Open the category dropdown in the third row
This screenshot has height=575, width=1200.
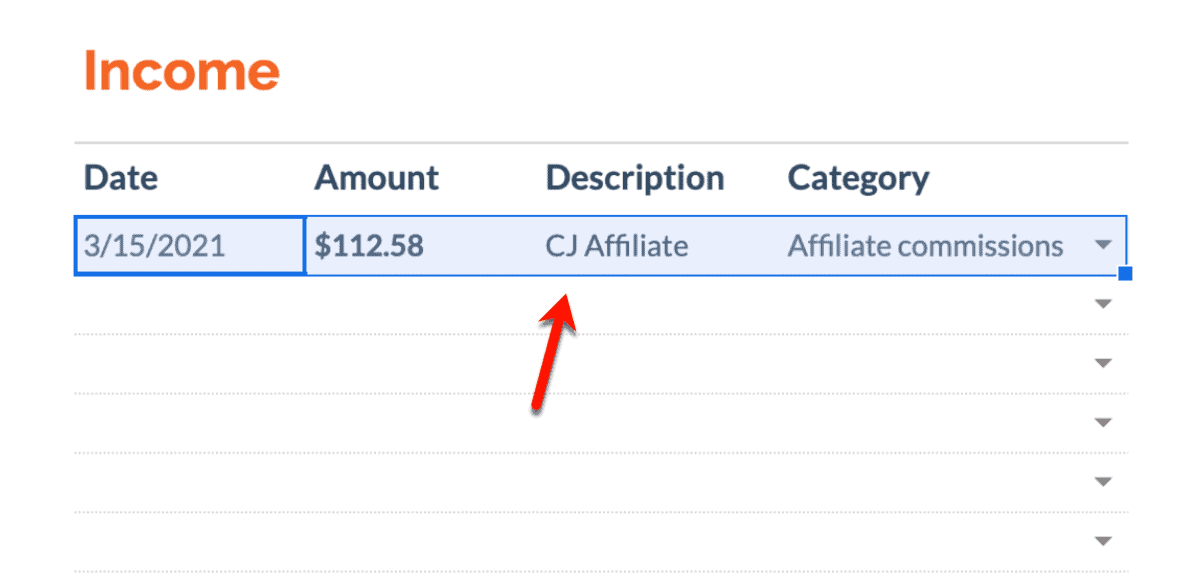coord(1103,363)
